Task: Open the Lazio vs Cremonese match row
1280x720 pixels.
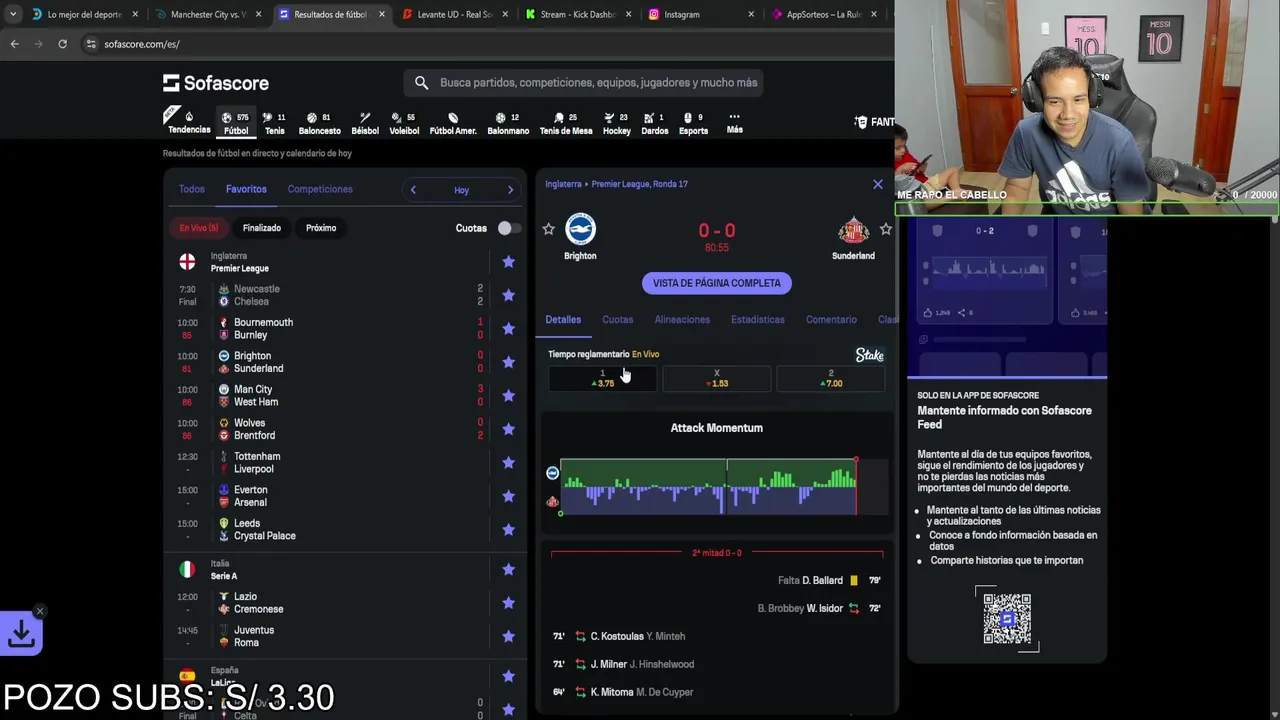Action: 346,603
